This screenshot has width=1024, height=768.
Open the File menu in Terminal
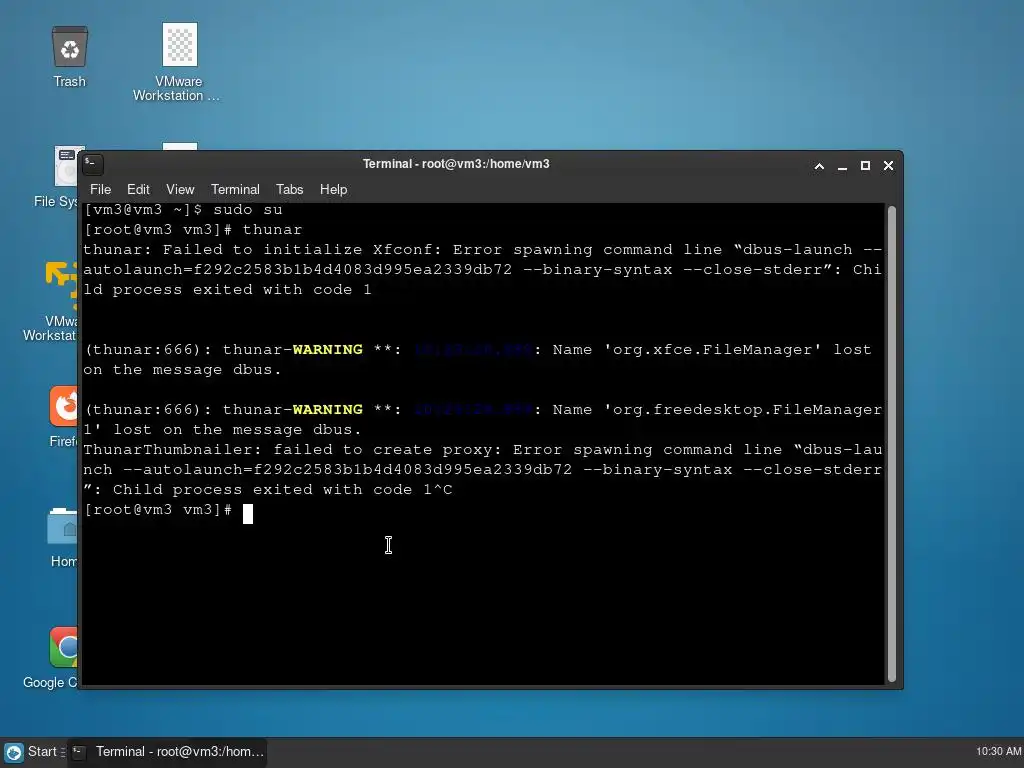[x=100, y=189]
